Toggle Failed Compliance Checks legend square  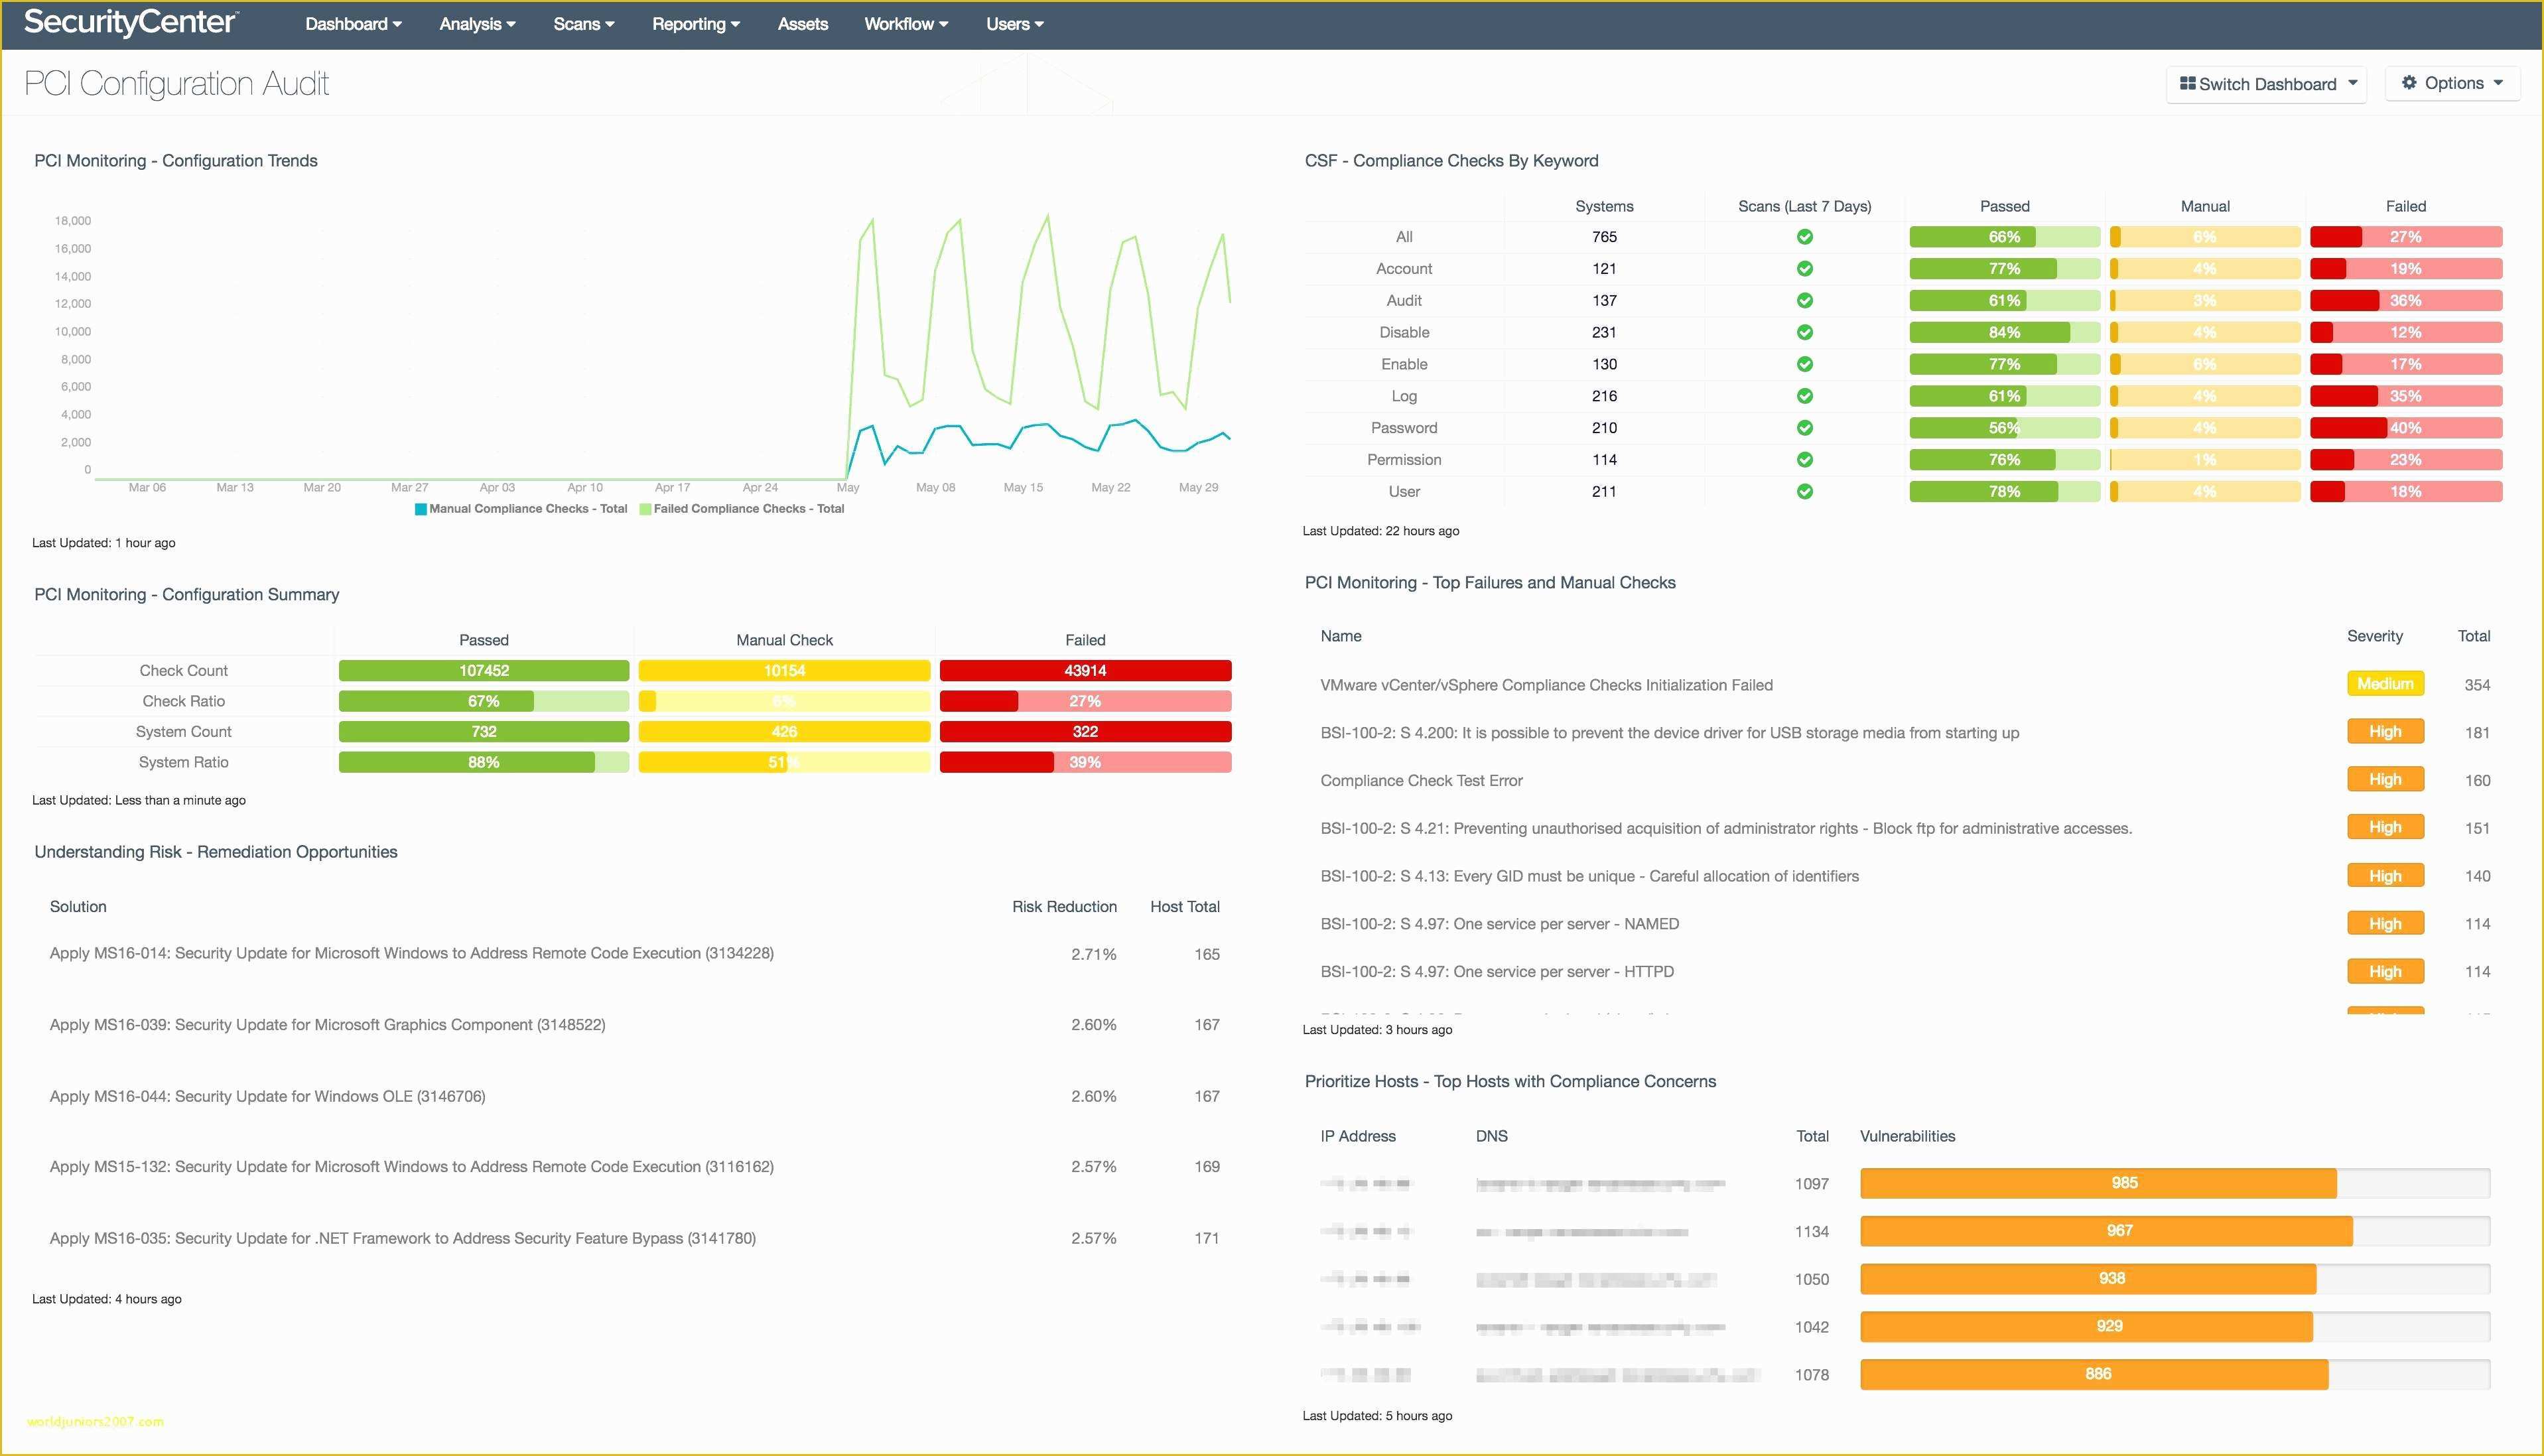[645, 509]
